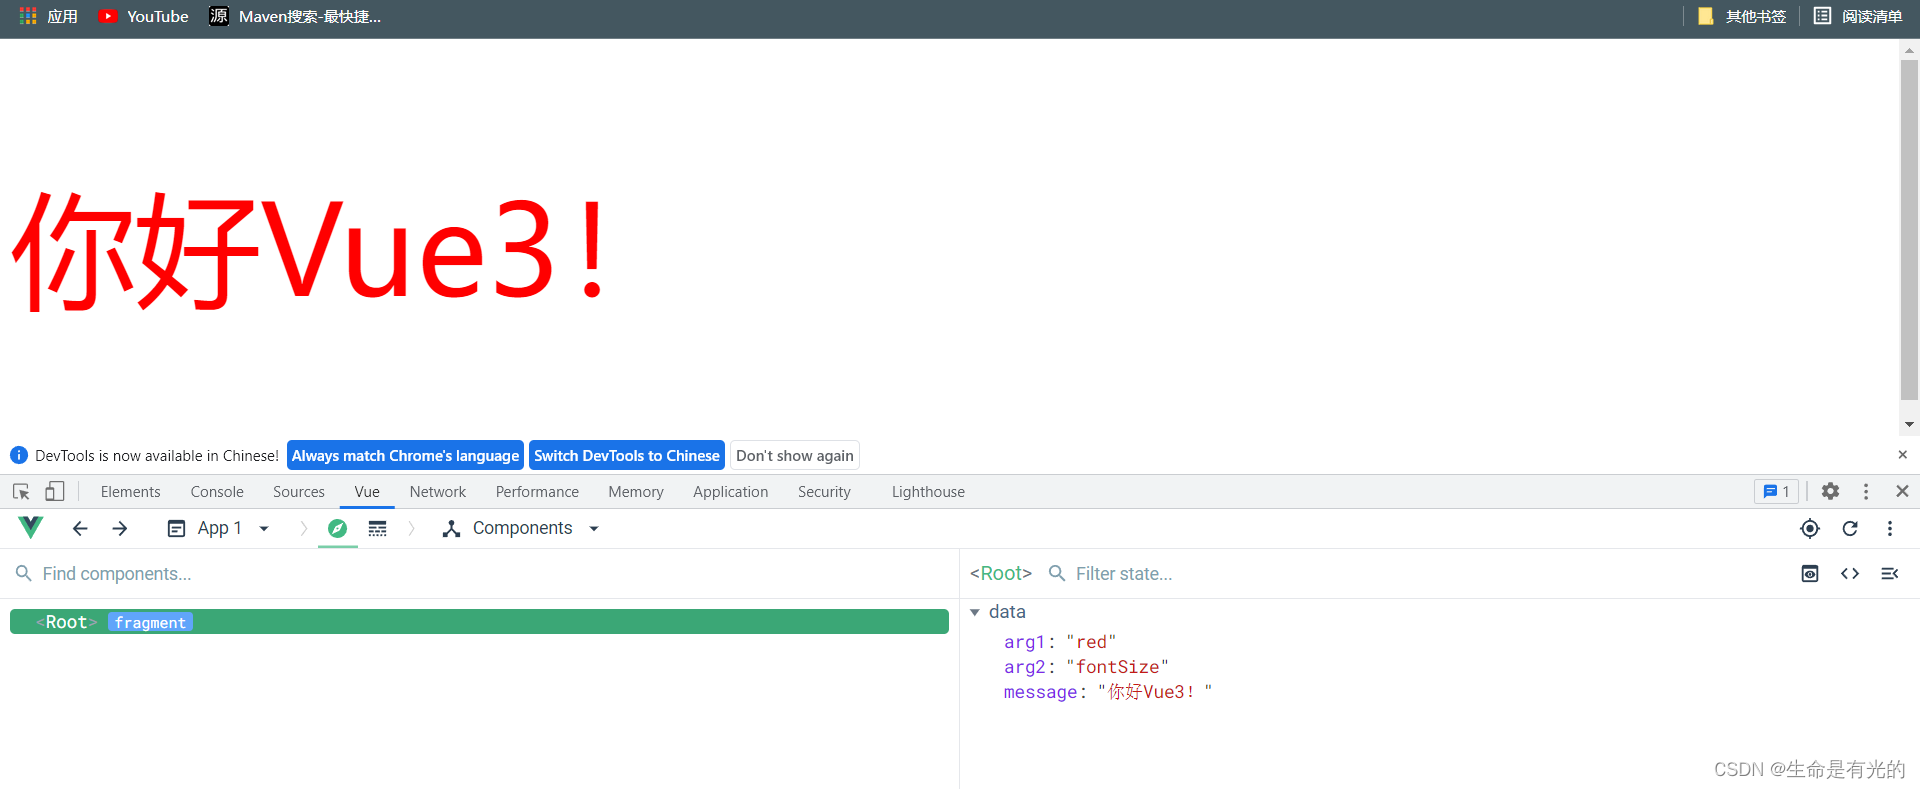The height and width of the screenshot is (789, 1920).
Task: Focus the Filter state input
Action: [1420, 573]
